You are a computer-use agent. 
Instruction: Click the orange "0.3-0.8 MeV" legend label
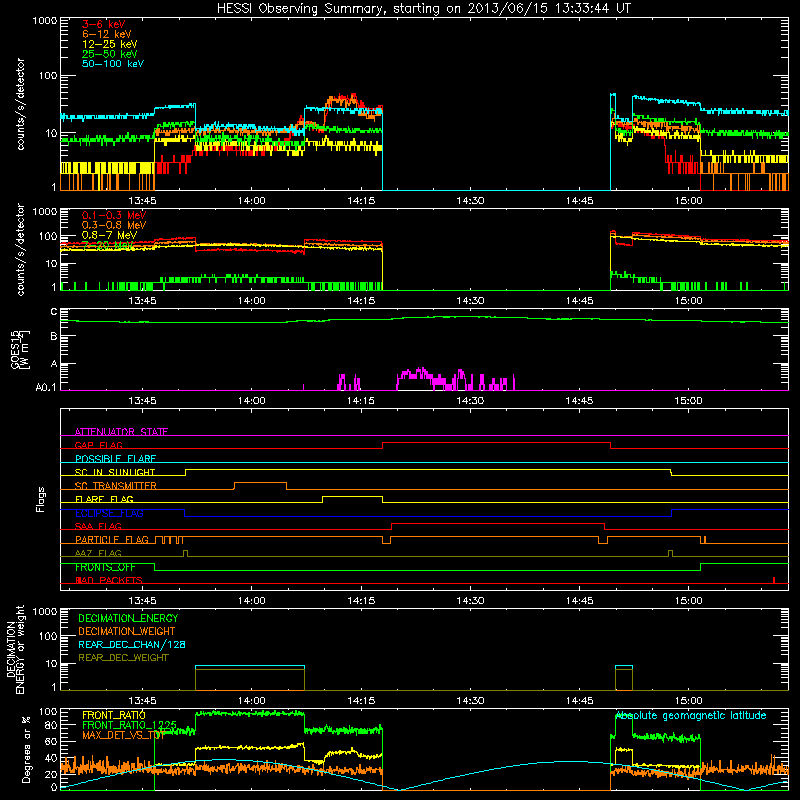tap(114, 225)
